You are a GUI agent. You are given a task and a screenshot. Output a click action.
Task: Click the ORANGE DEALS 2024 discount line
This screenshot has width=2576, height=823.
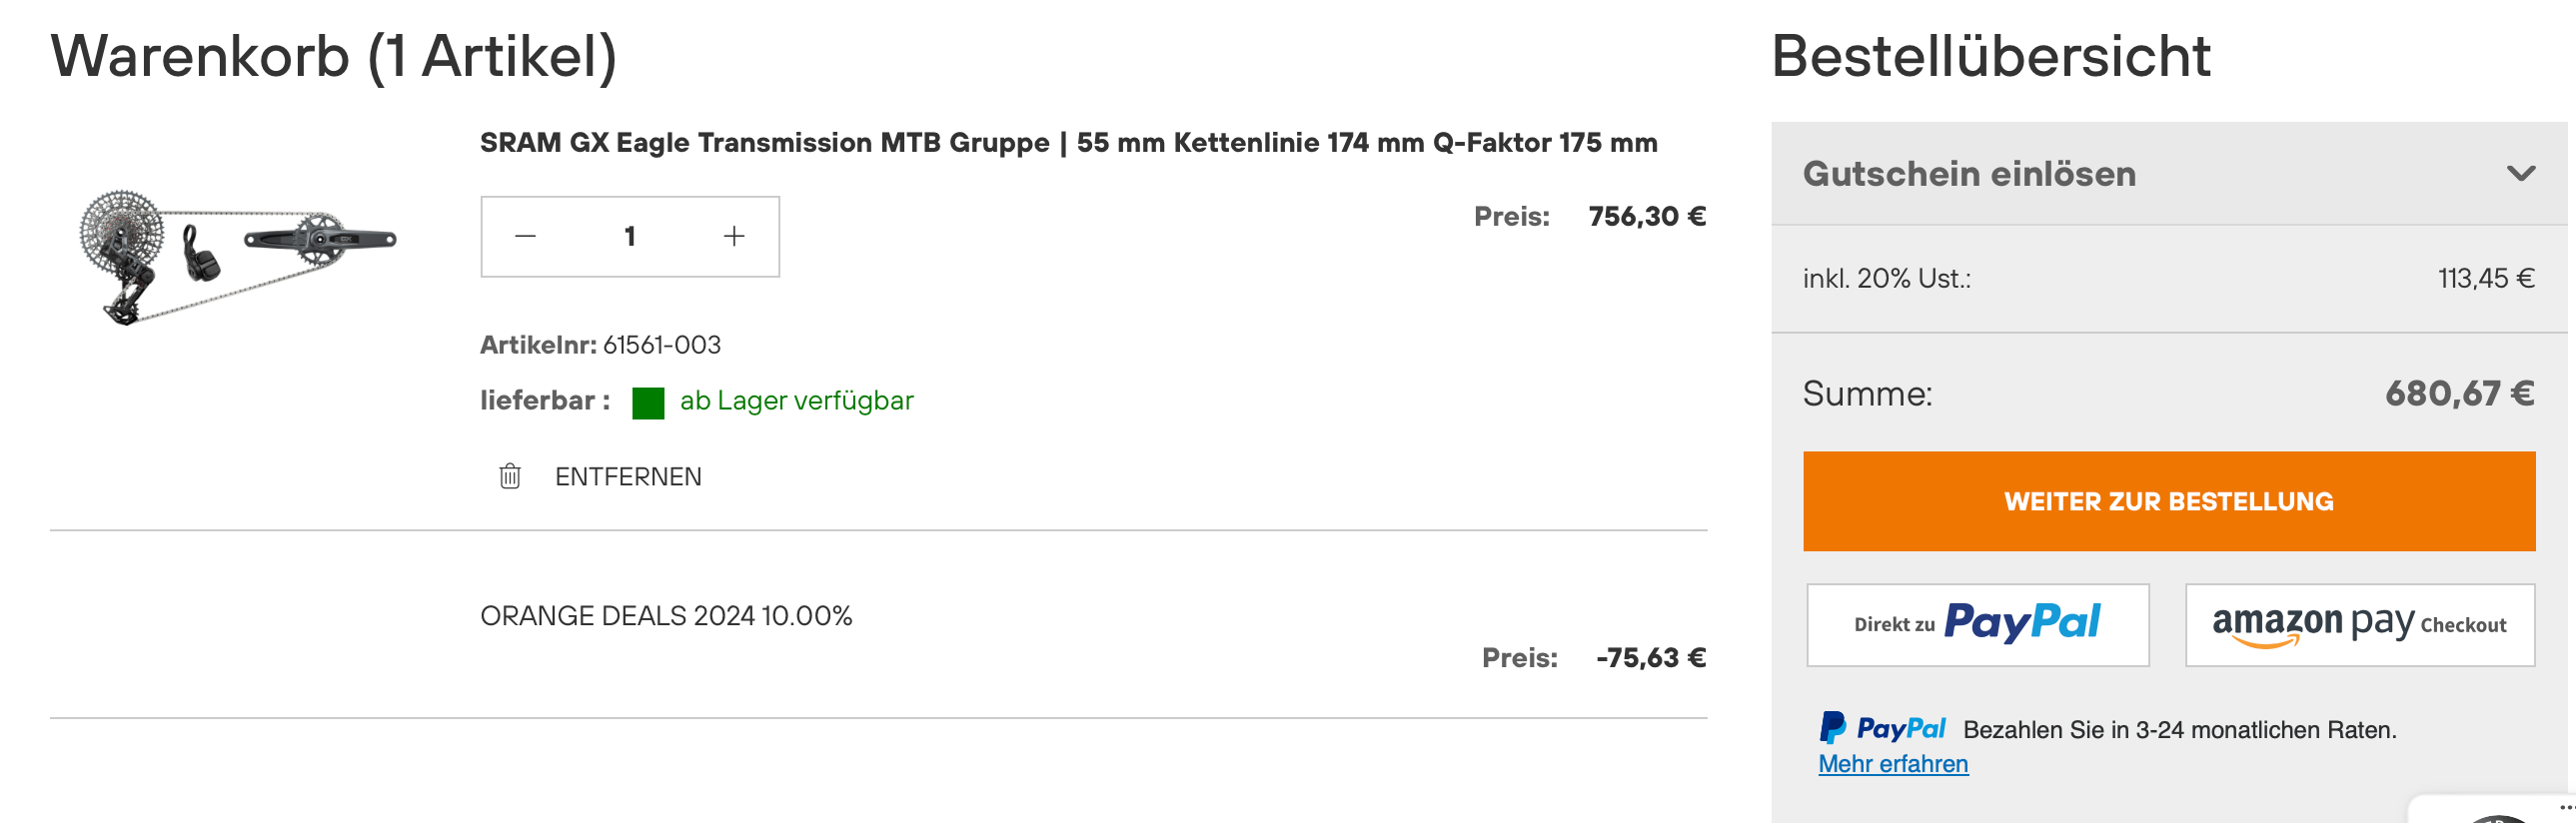tap(666, 616)
